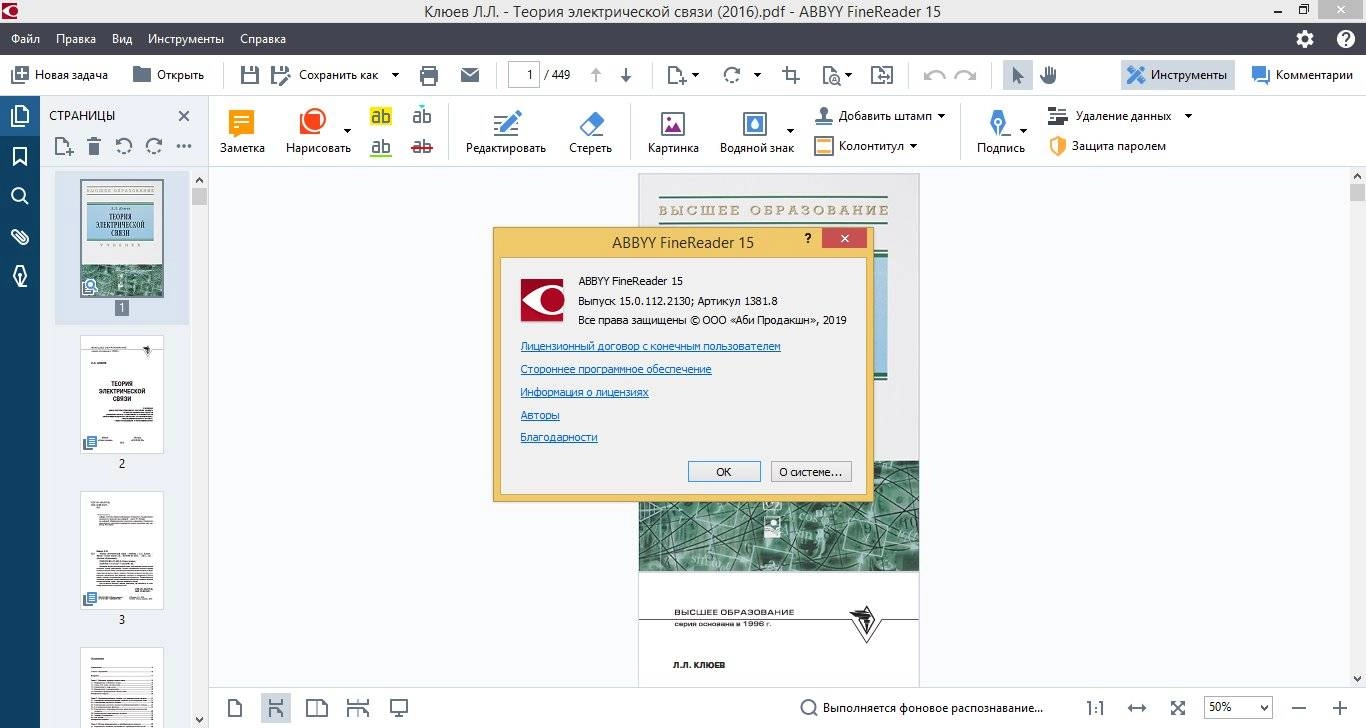Click the recognize document icon
1366x728 pixels.
click(831, 75)
